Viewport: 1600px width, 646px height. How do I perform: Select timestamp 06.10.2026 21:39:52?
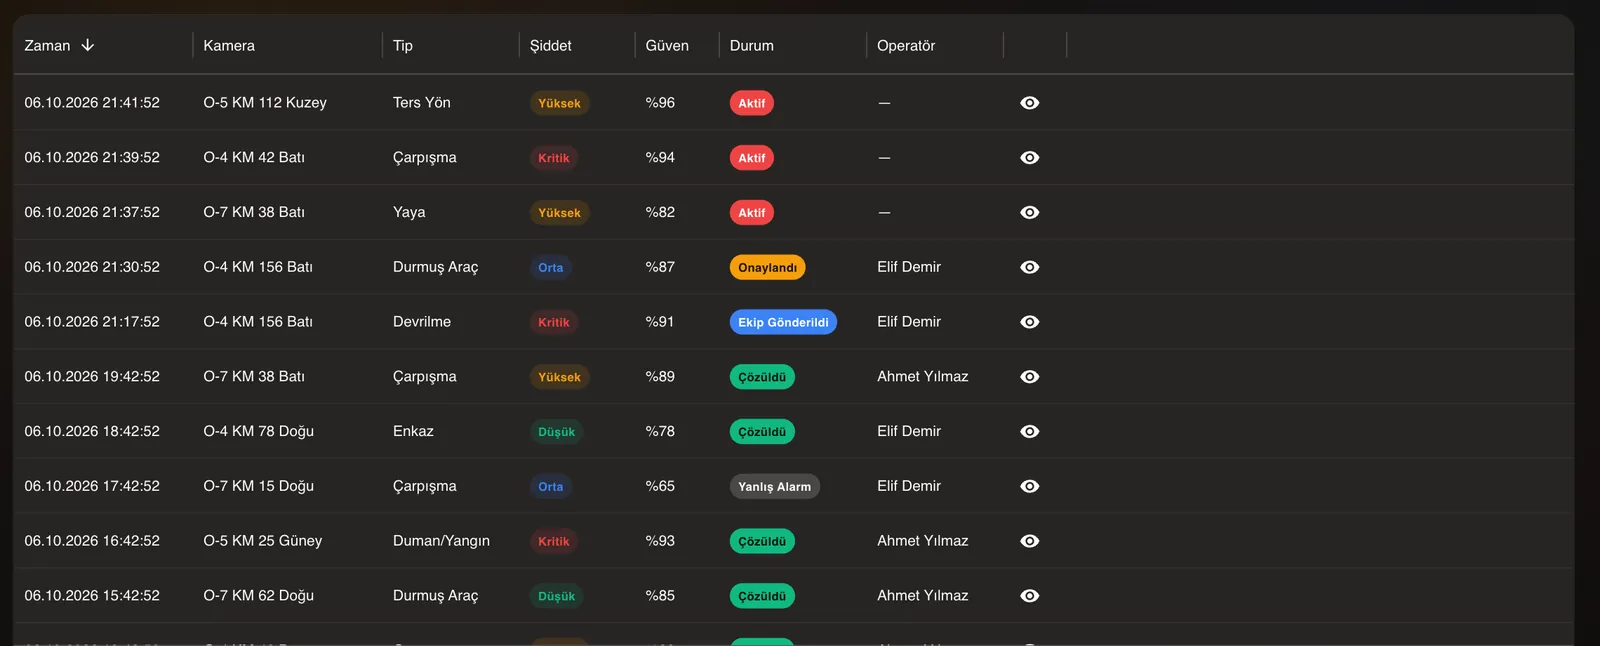[x=92, y=158]
